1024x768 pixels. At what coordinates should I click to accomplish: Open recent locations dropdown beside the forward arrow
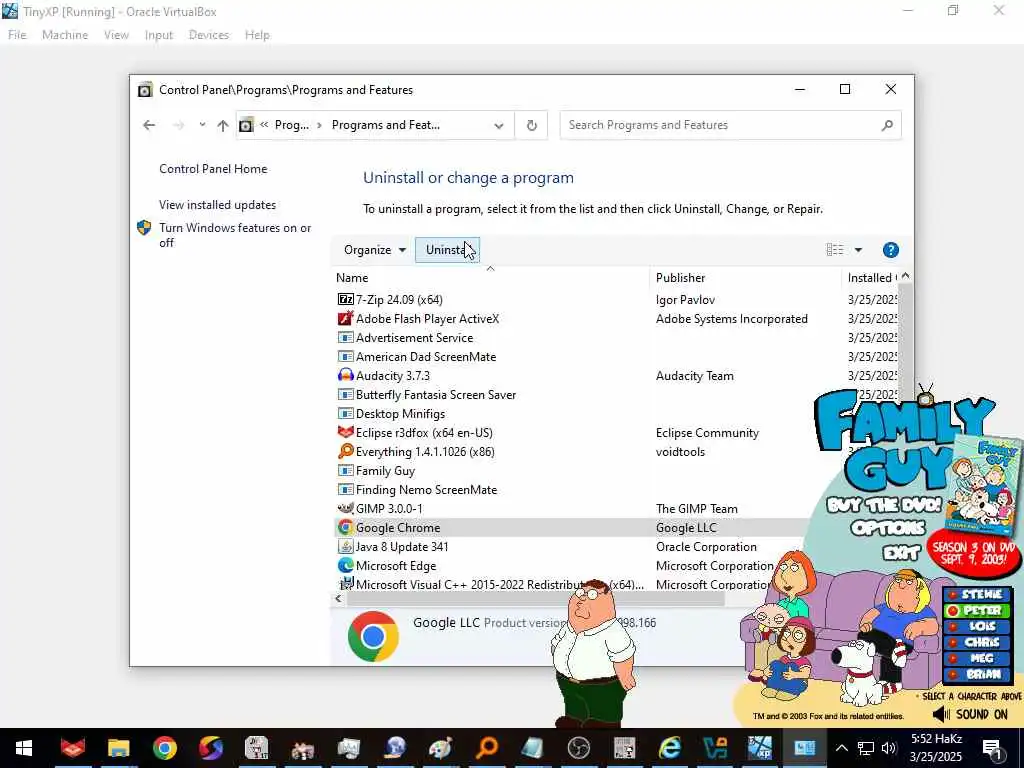[x=202, y=124]
